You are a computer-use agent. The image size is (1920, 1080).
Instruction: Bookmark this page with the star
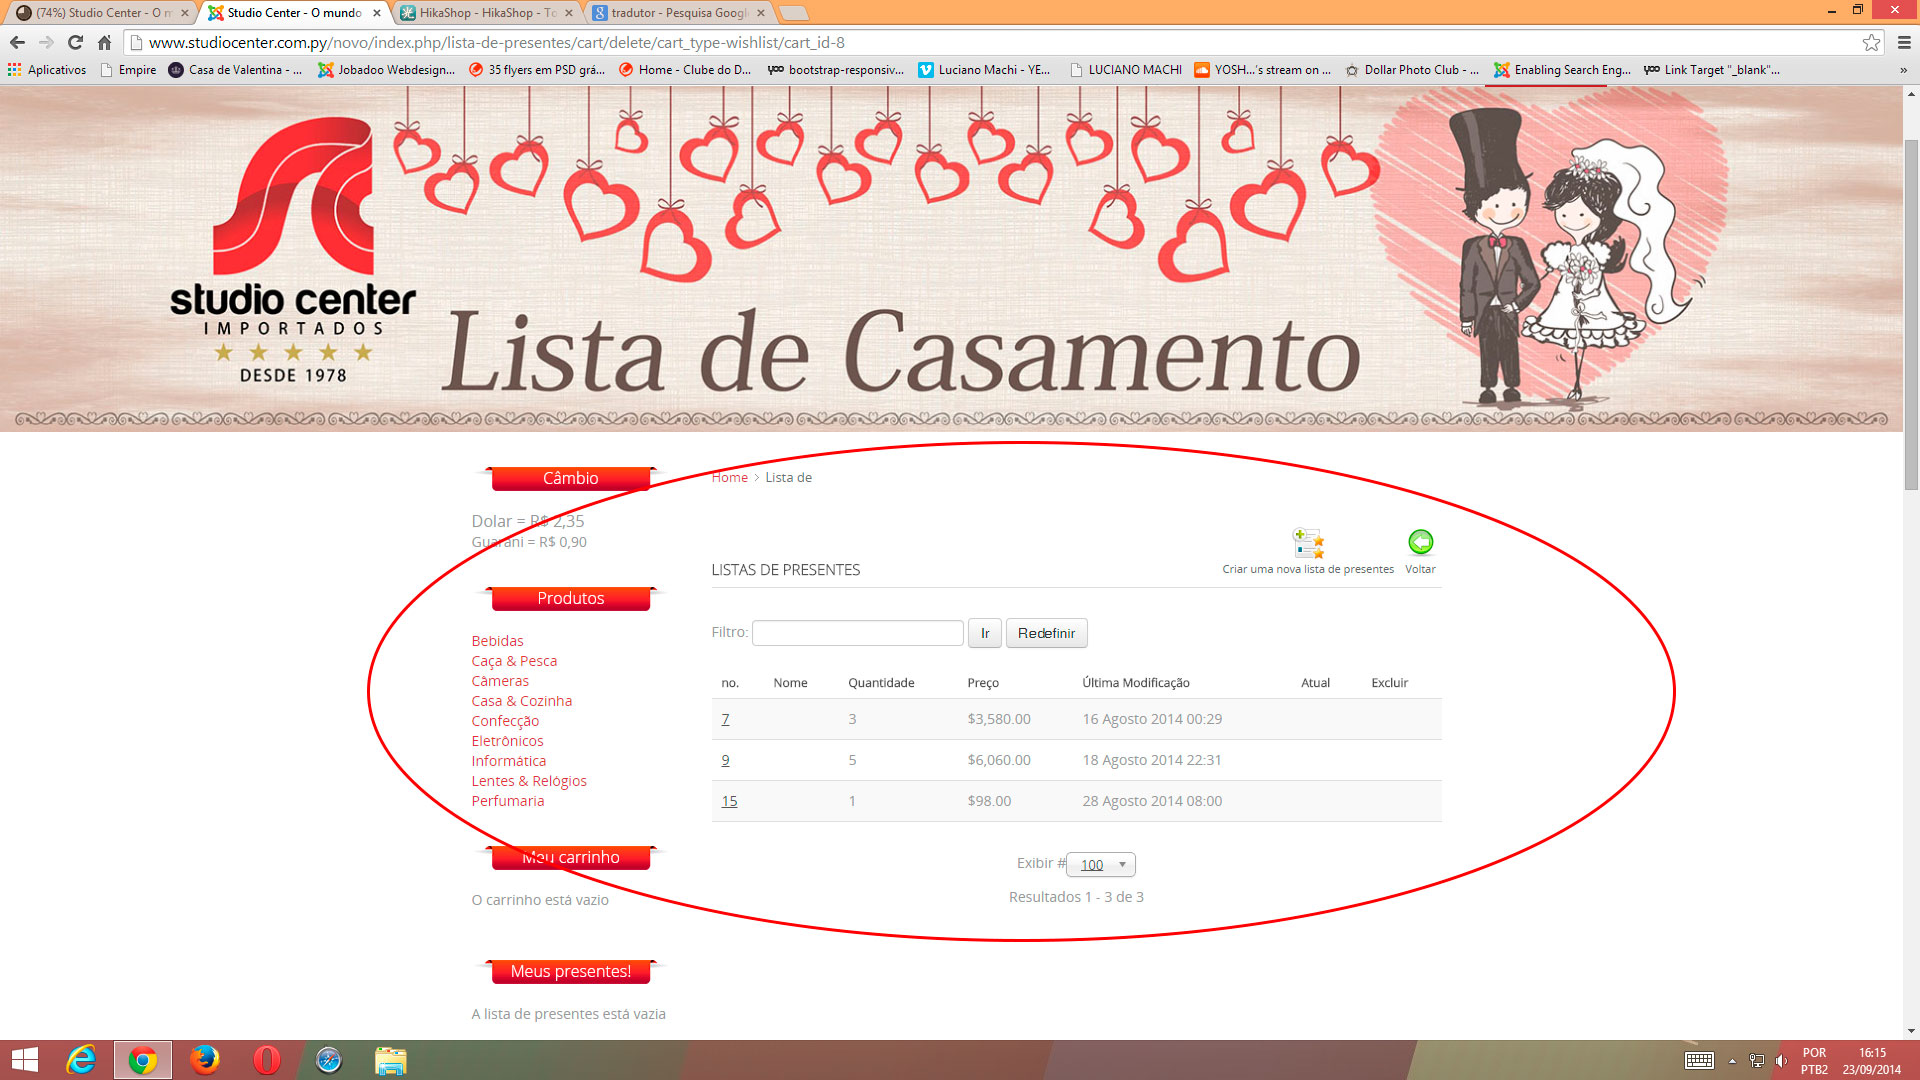[x=1871, y=42]
